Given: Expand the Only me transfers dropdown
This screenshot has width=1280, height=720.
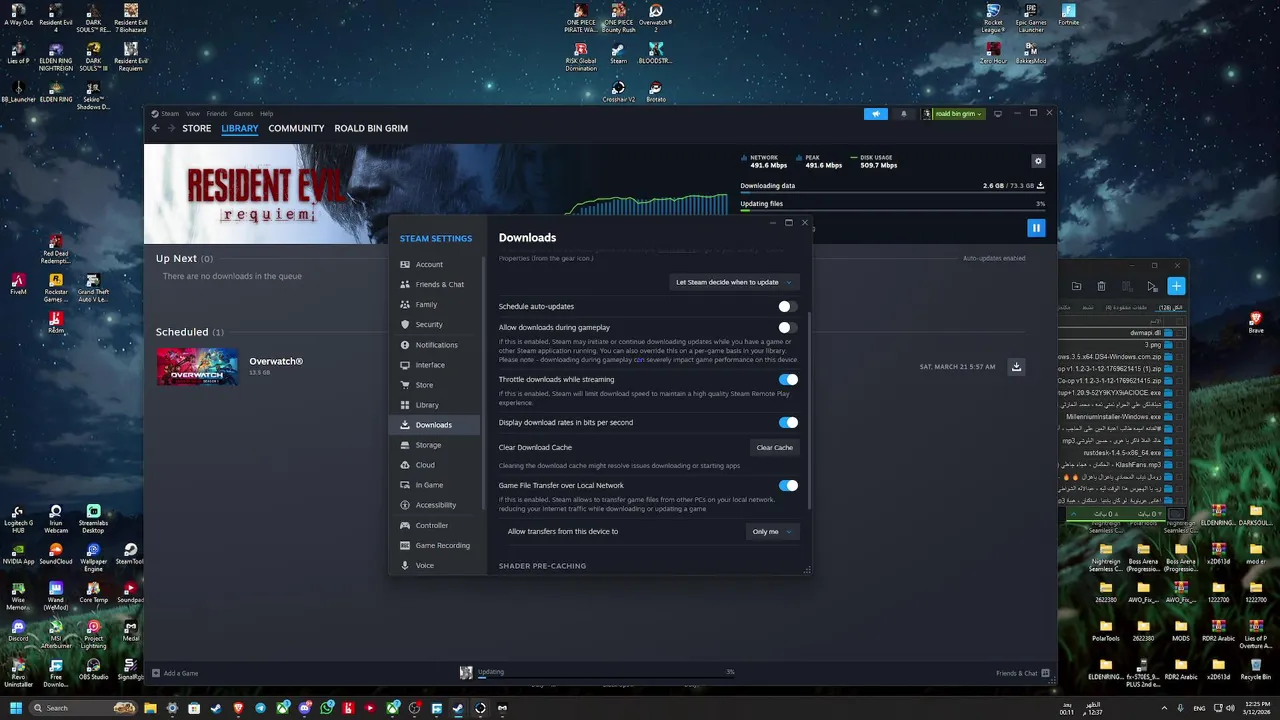Looking at the screenshot, I should (x=772, y=532).
